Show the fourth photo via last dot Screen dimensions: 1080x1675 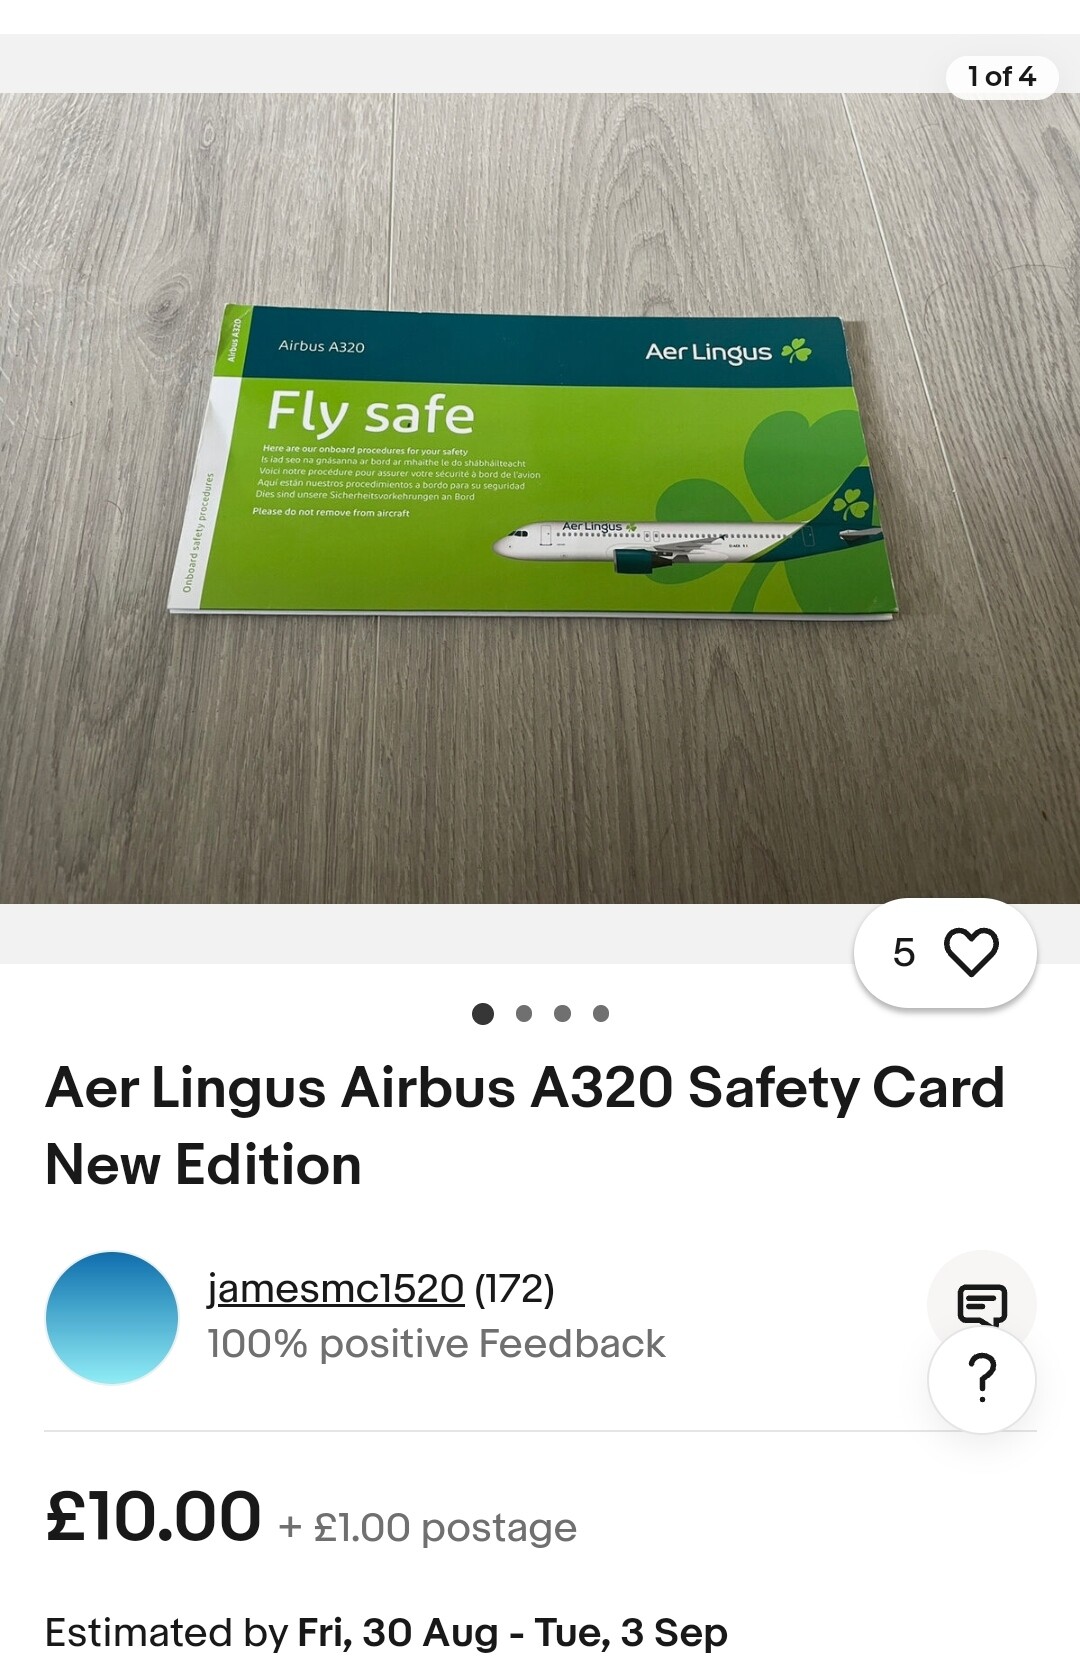click(601, 1013)
